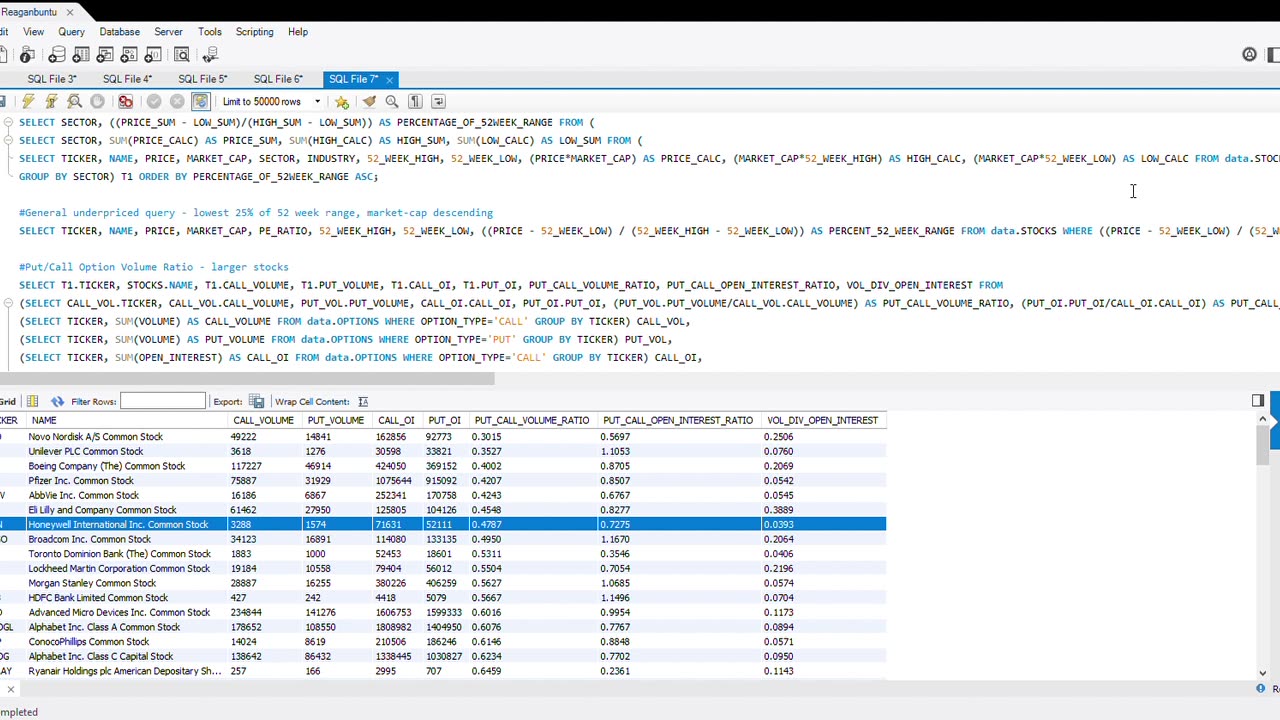
Task: Open the View menu
Action: click(x=33, y=32)
